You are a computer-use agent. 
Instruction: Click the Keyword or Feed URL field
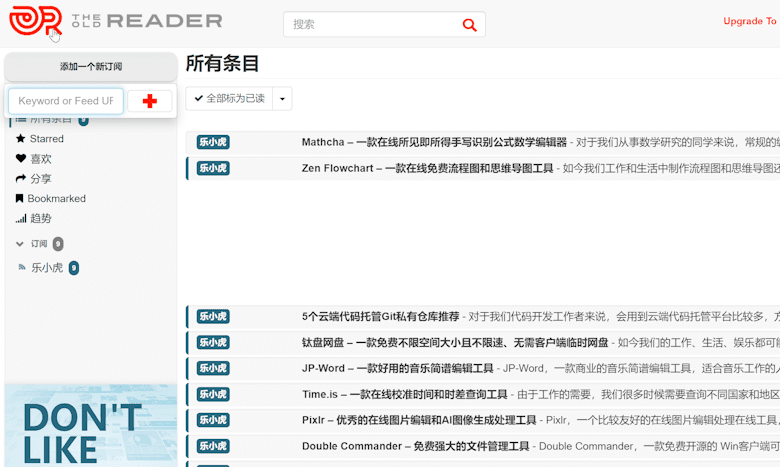coord(66,101)
